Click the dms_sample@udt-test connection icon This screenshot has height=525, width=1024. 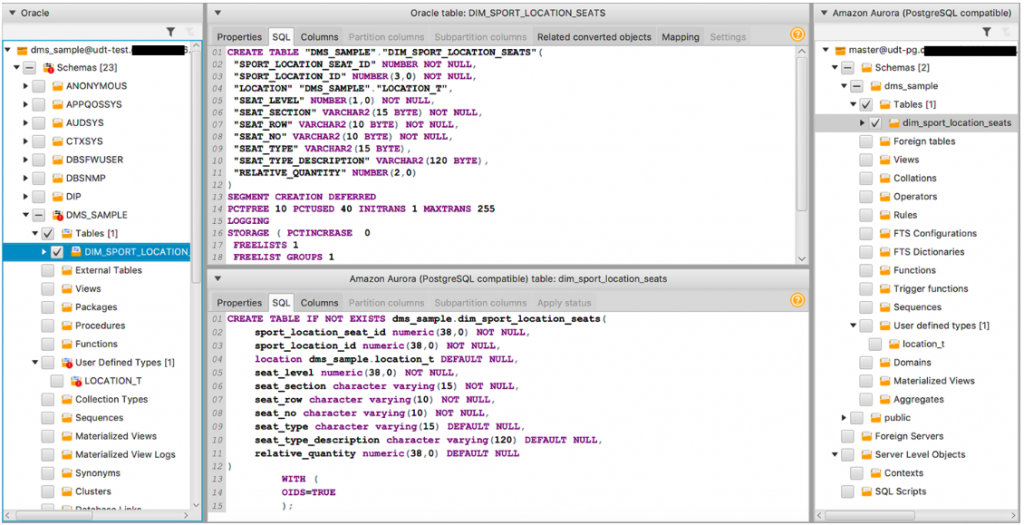pos(22,50)
